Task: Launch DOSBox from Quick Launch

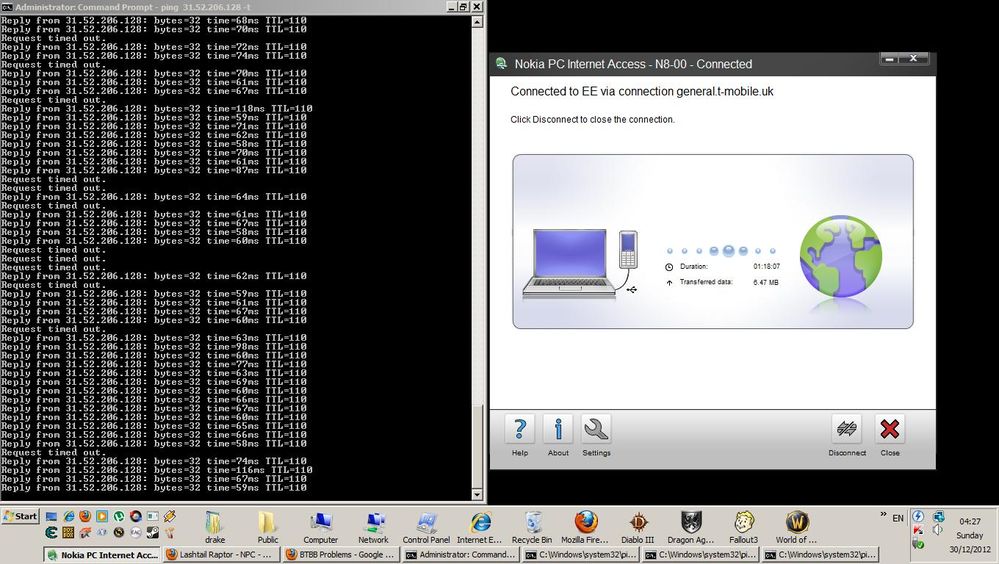Action: pos(68,532)
